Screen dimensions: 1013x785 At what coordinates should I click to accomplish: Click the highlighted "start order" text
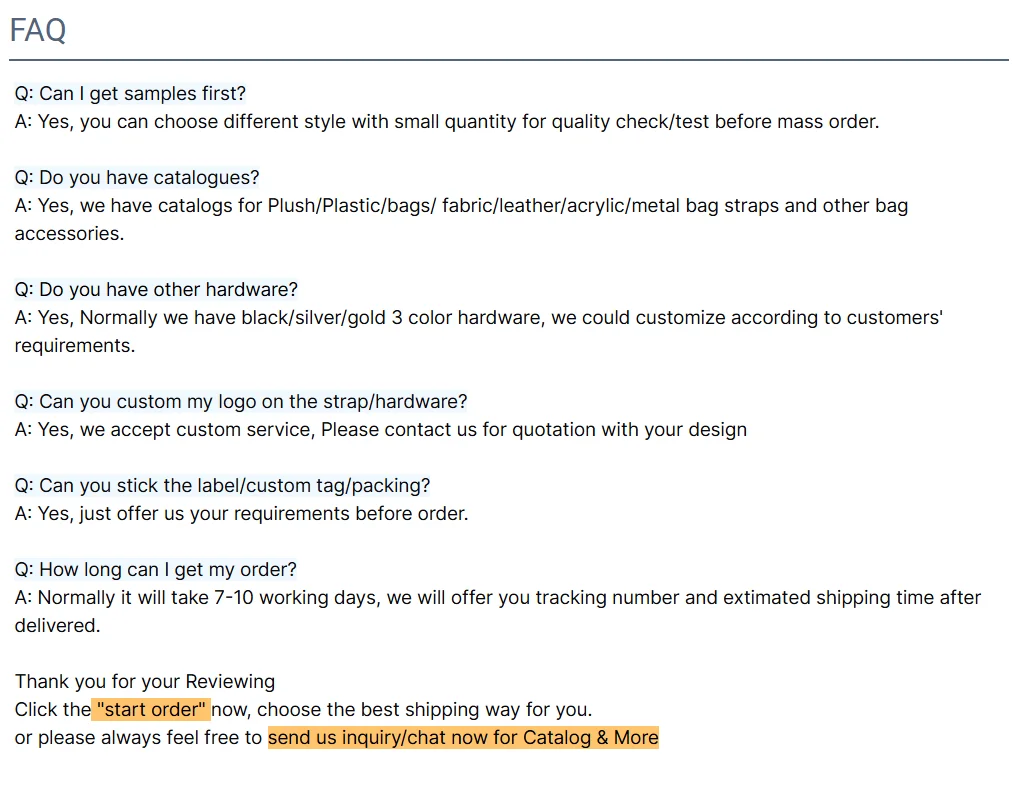click(151, 709)
